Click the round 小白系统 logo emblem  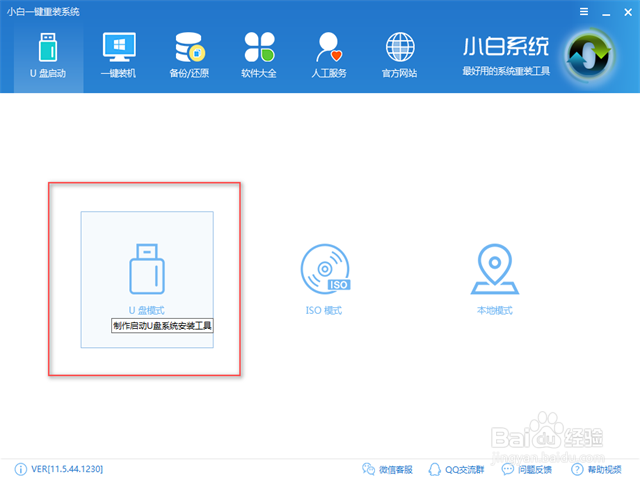(x=589, y=56)
